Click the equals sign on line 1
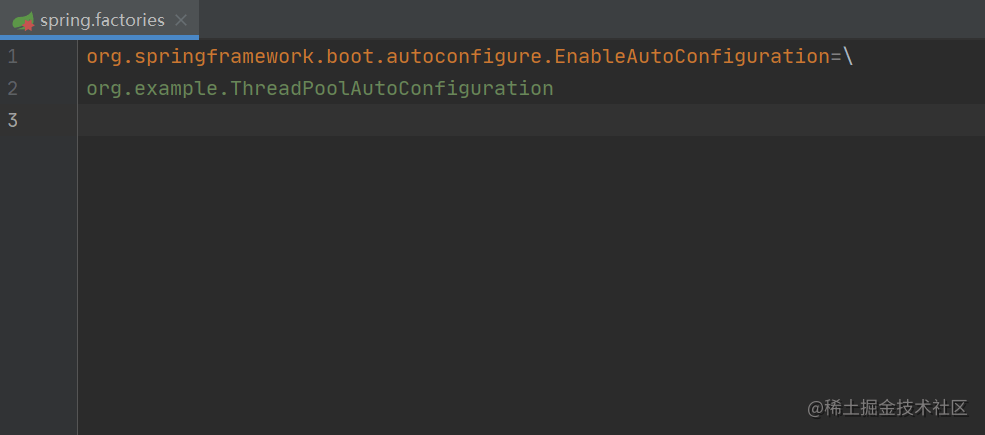Image resolution: width=985 pixels, height=435 pixels. click(836, 57)
